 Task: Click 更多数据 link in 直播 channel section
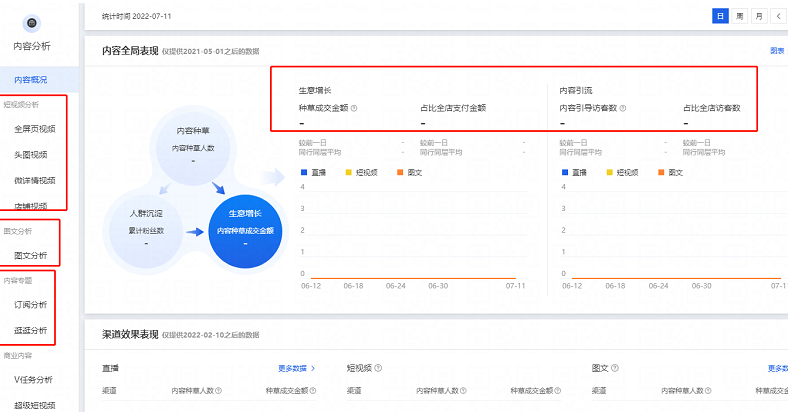[293, 368]
